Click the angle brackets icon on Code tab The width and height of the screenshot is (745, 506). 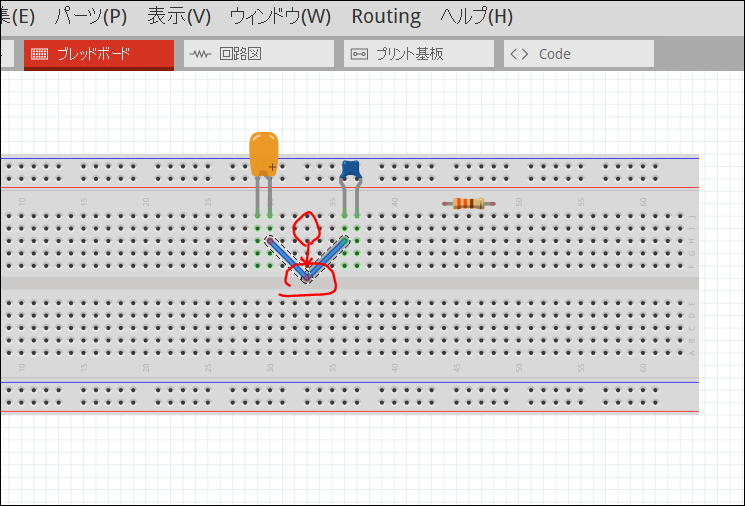pos(519,54)
